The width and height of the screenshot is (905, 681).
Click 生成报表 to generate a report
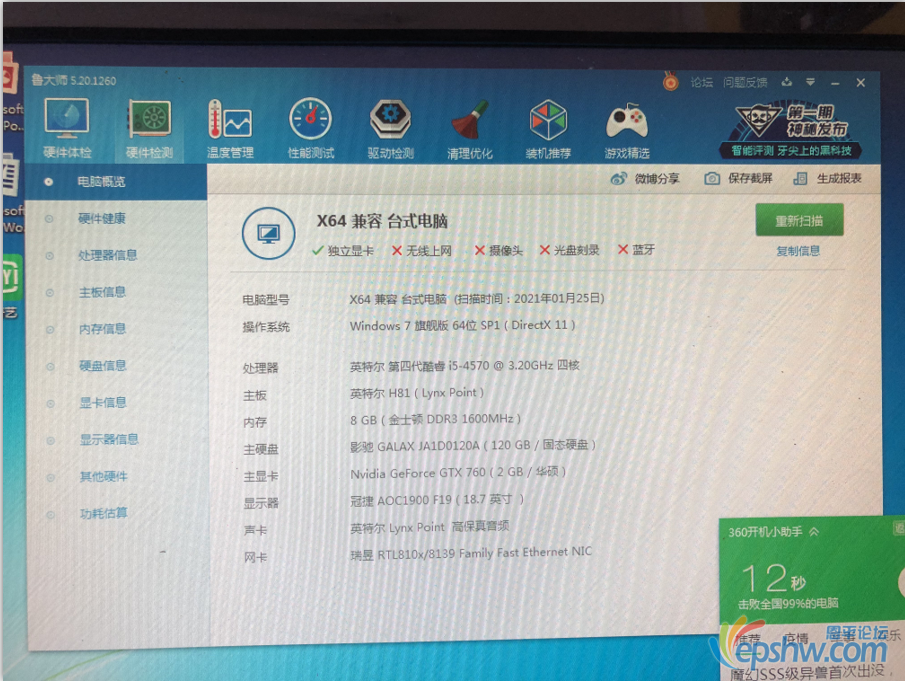(x=828, y=178)
